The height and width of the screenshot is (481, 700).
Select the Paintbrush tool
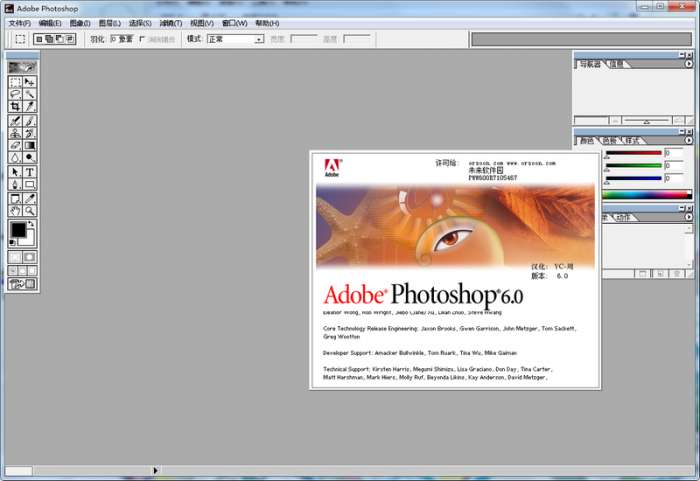pyautogui.click(x=29, y=121)
